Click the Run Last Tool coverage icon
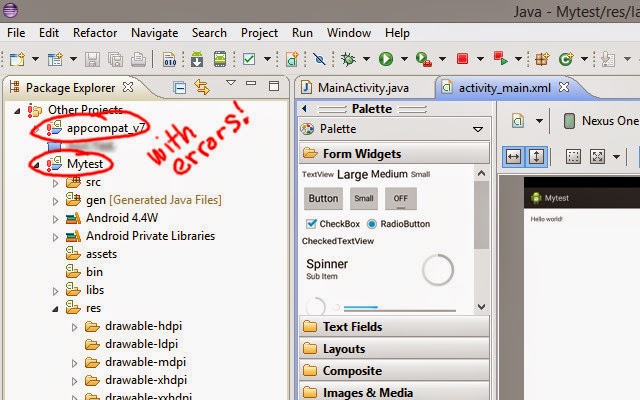This screenshot has height=400, width=640. click(424, 59)
